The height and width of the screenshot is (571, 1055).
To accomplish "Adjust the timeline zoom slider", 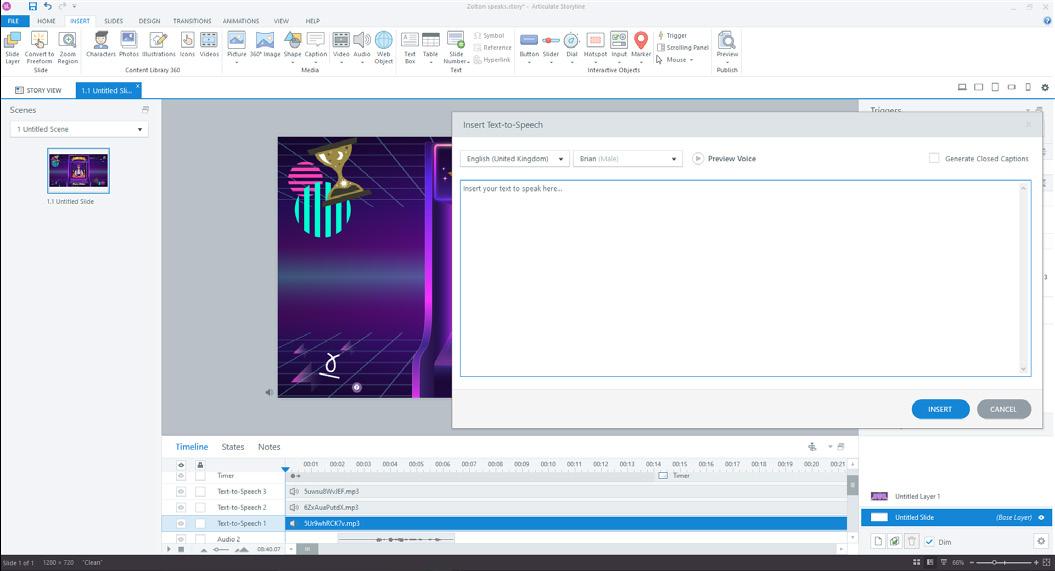I will click(221, 549).
